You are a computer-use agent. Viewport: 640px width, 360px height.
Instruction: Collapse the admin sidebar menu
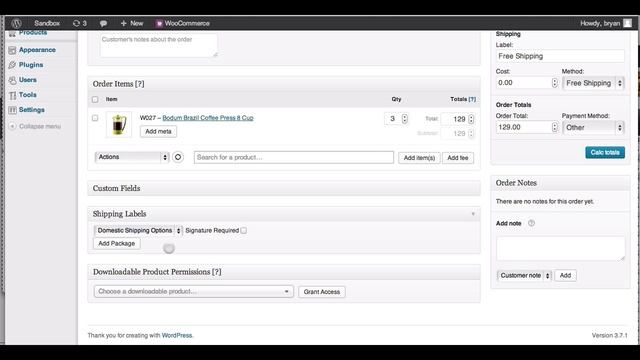35,126
